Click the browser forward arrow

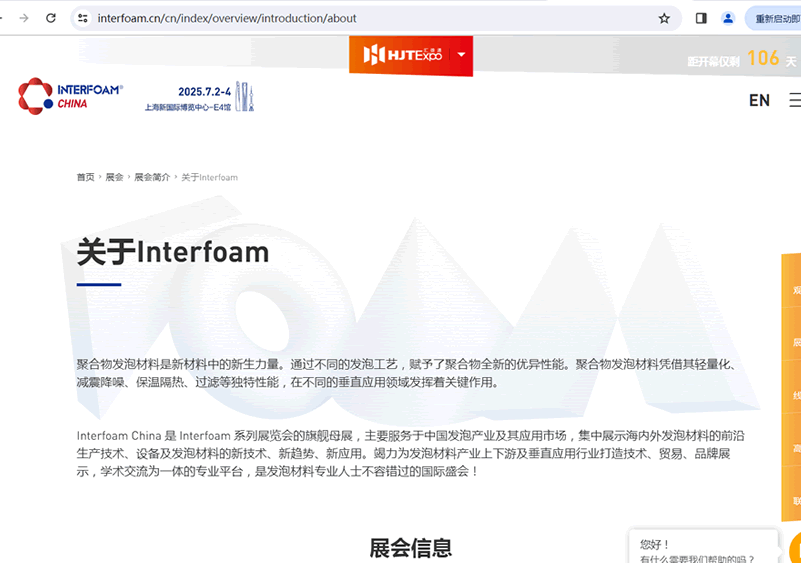[24, 18]
